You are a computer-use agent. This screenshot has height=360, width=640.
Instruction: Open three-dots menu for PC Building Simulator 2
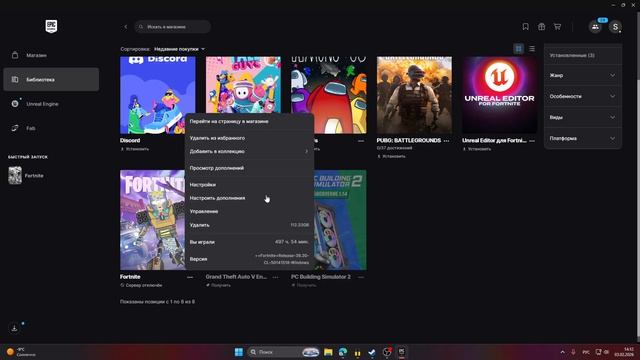tap(361, 277)
